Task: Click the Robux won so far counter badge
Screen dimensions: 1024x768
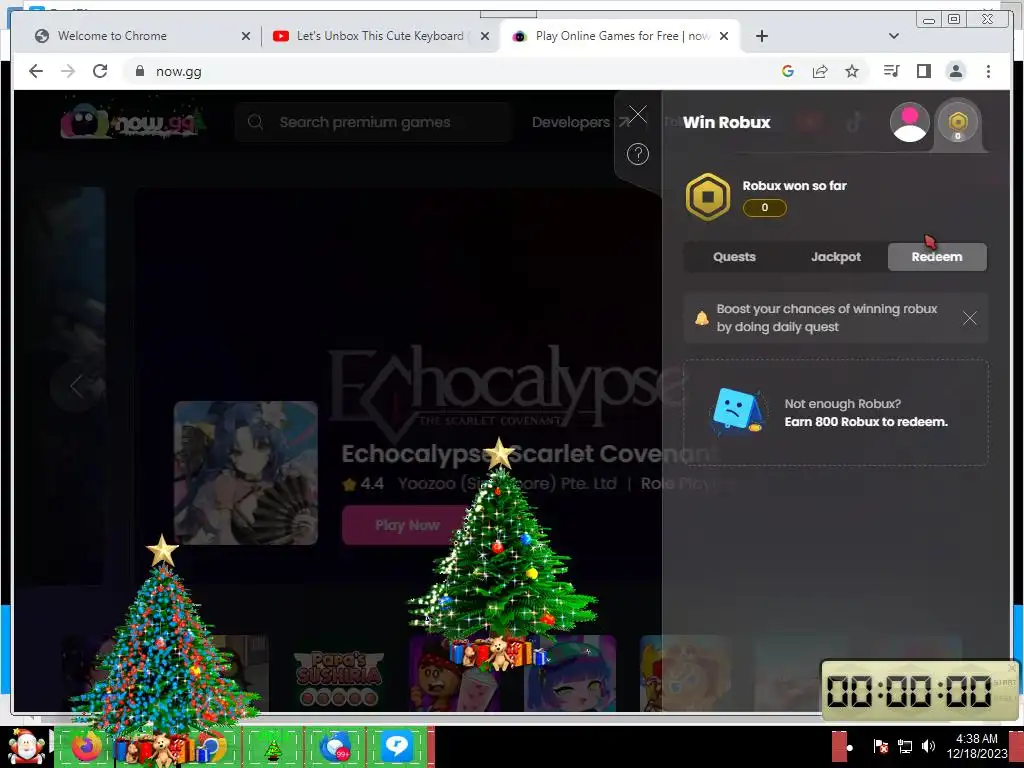Action: 765,208
